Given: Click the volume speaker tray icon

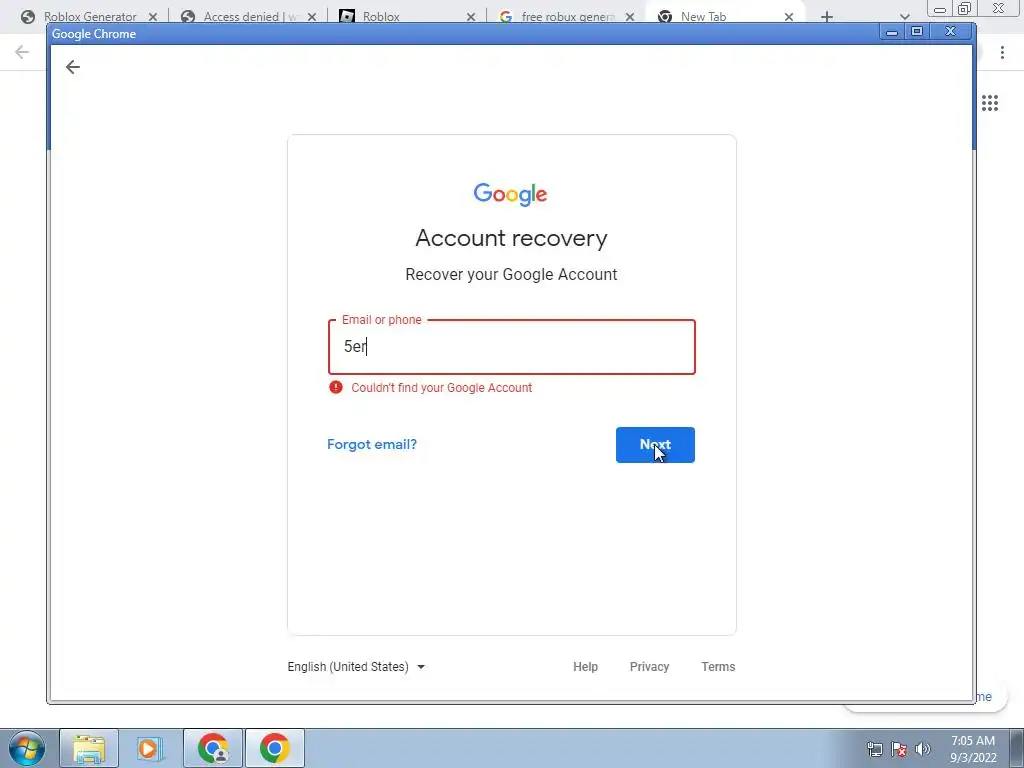Looking at the screenshot, I should [923, 749].
